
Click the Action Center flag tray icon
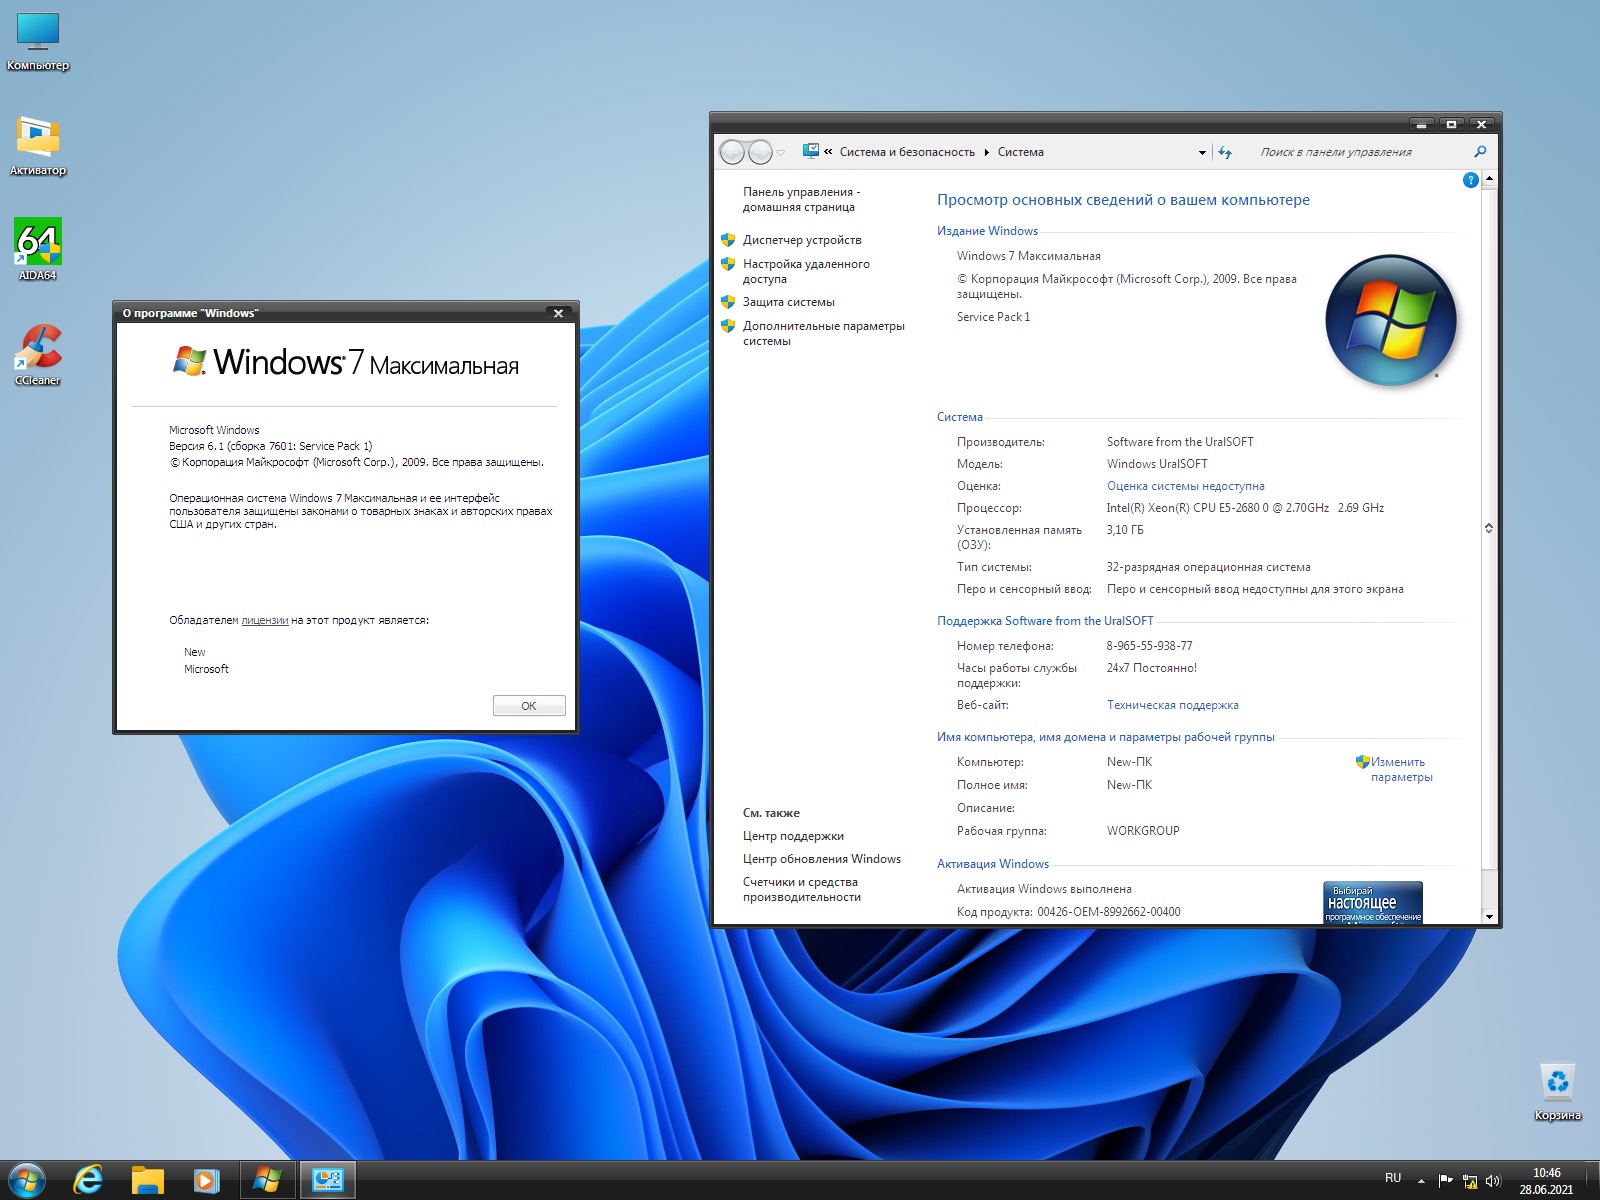(x=1445, y=1180)
